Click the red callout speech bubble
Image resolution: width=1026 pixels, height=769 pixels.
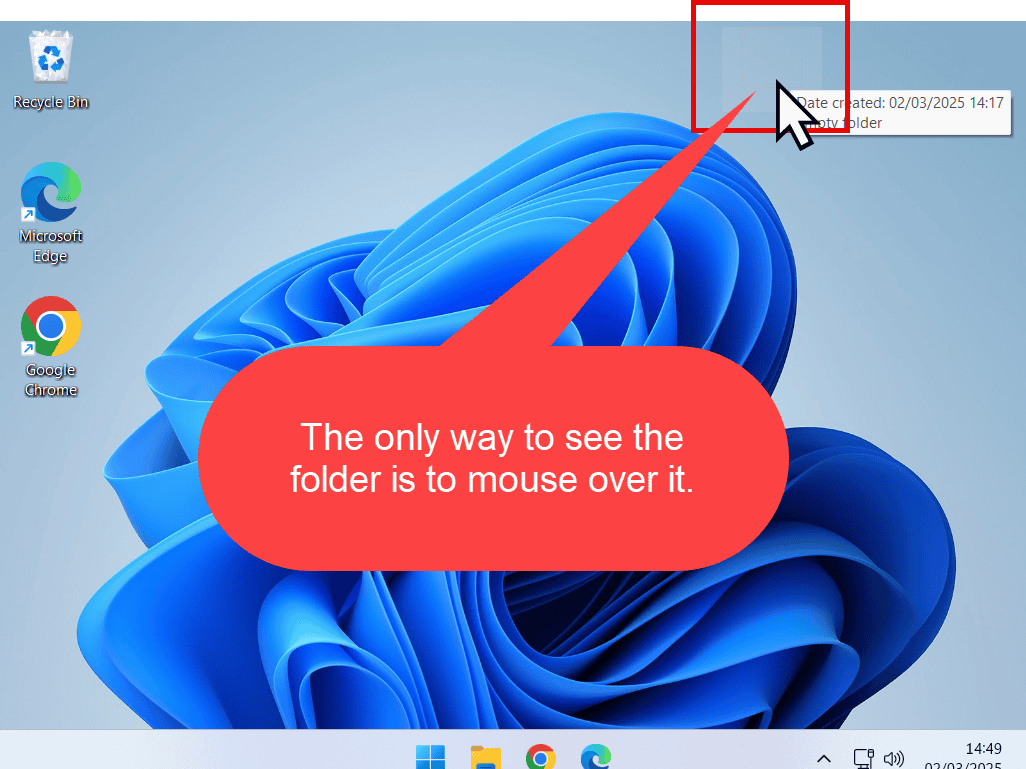pos(490,460)
